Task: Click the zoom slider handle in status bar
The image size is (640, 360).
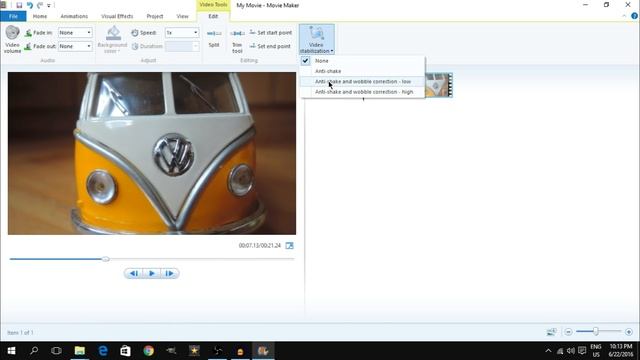Action: click(x=596, y=331)
